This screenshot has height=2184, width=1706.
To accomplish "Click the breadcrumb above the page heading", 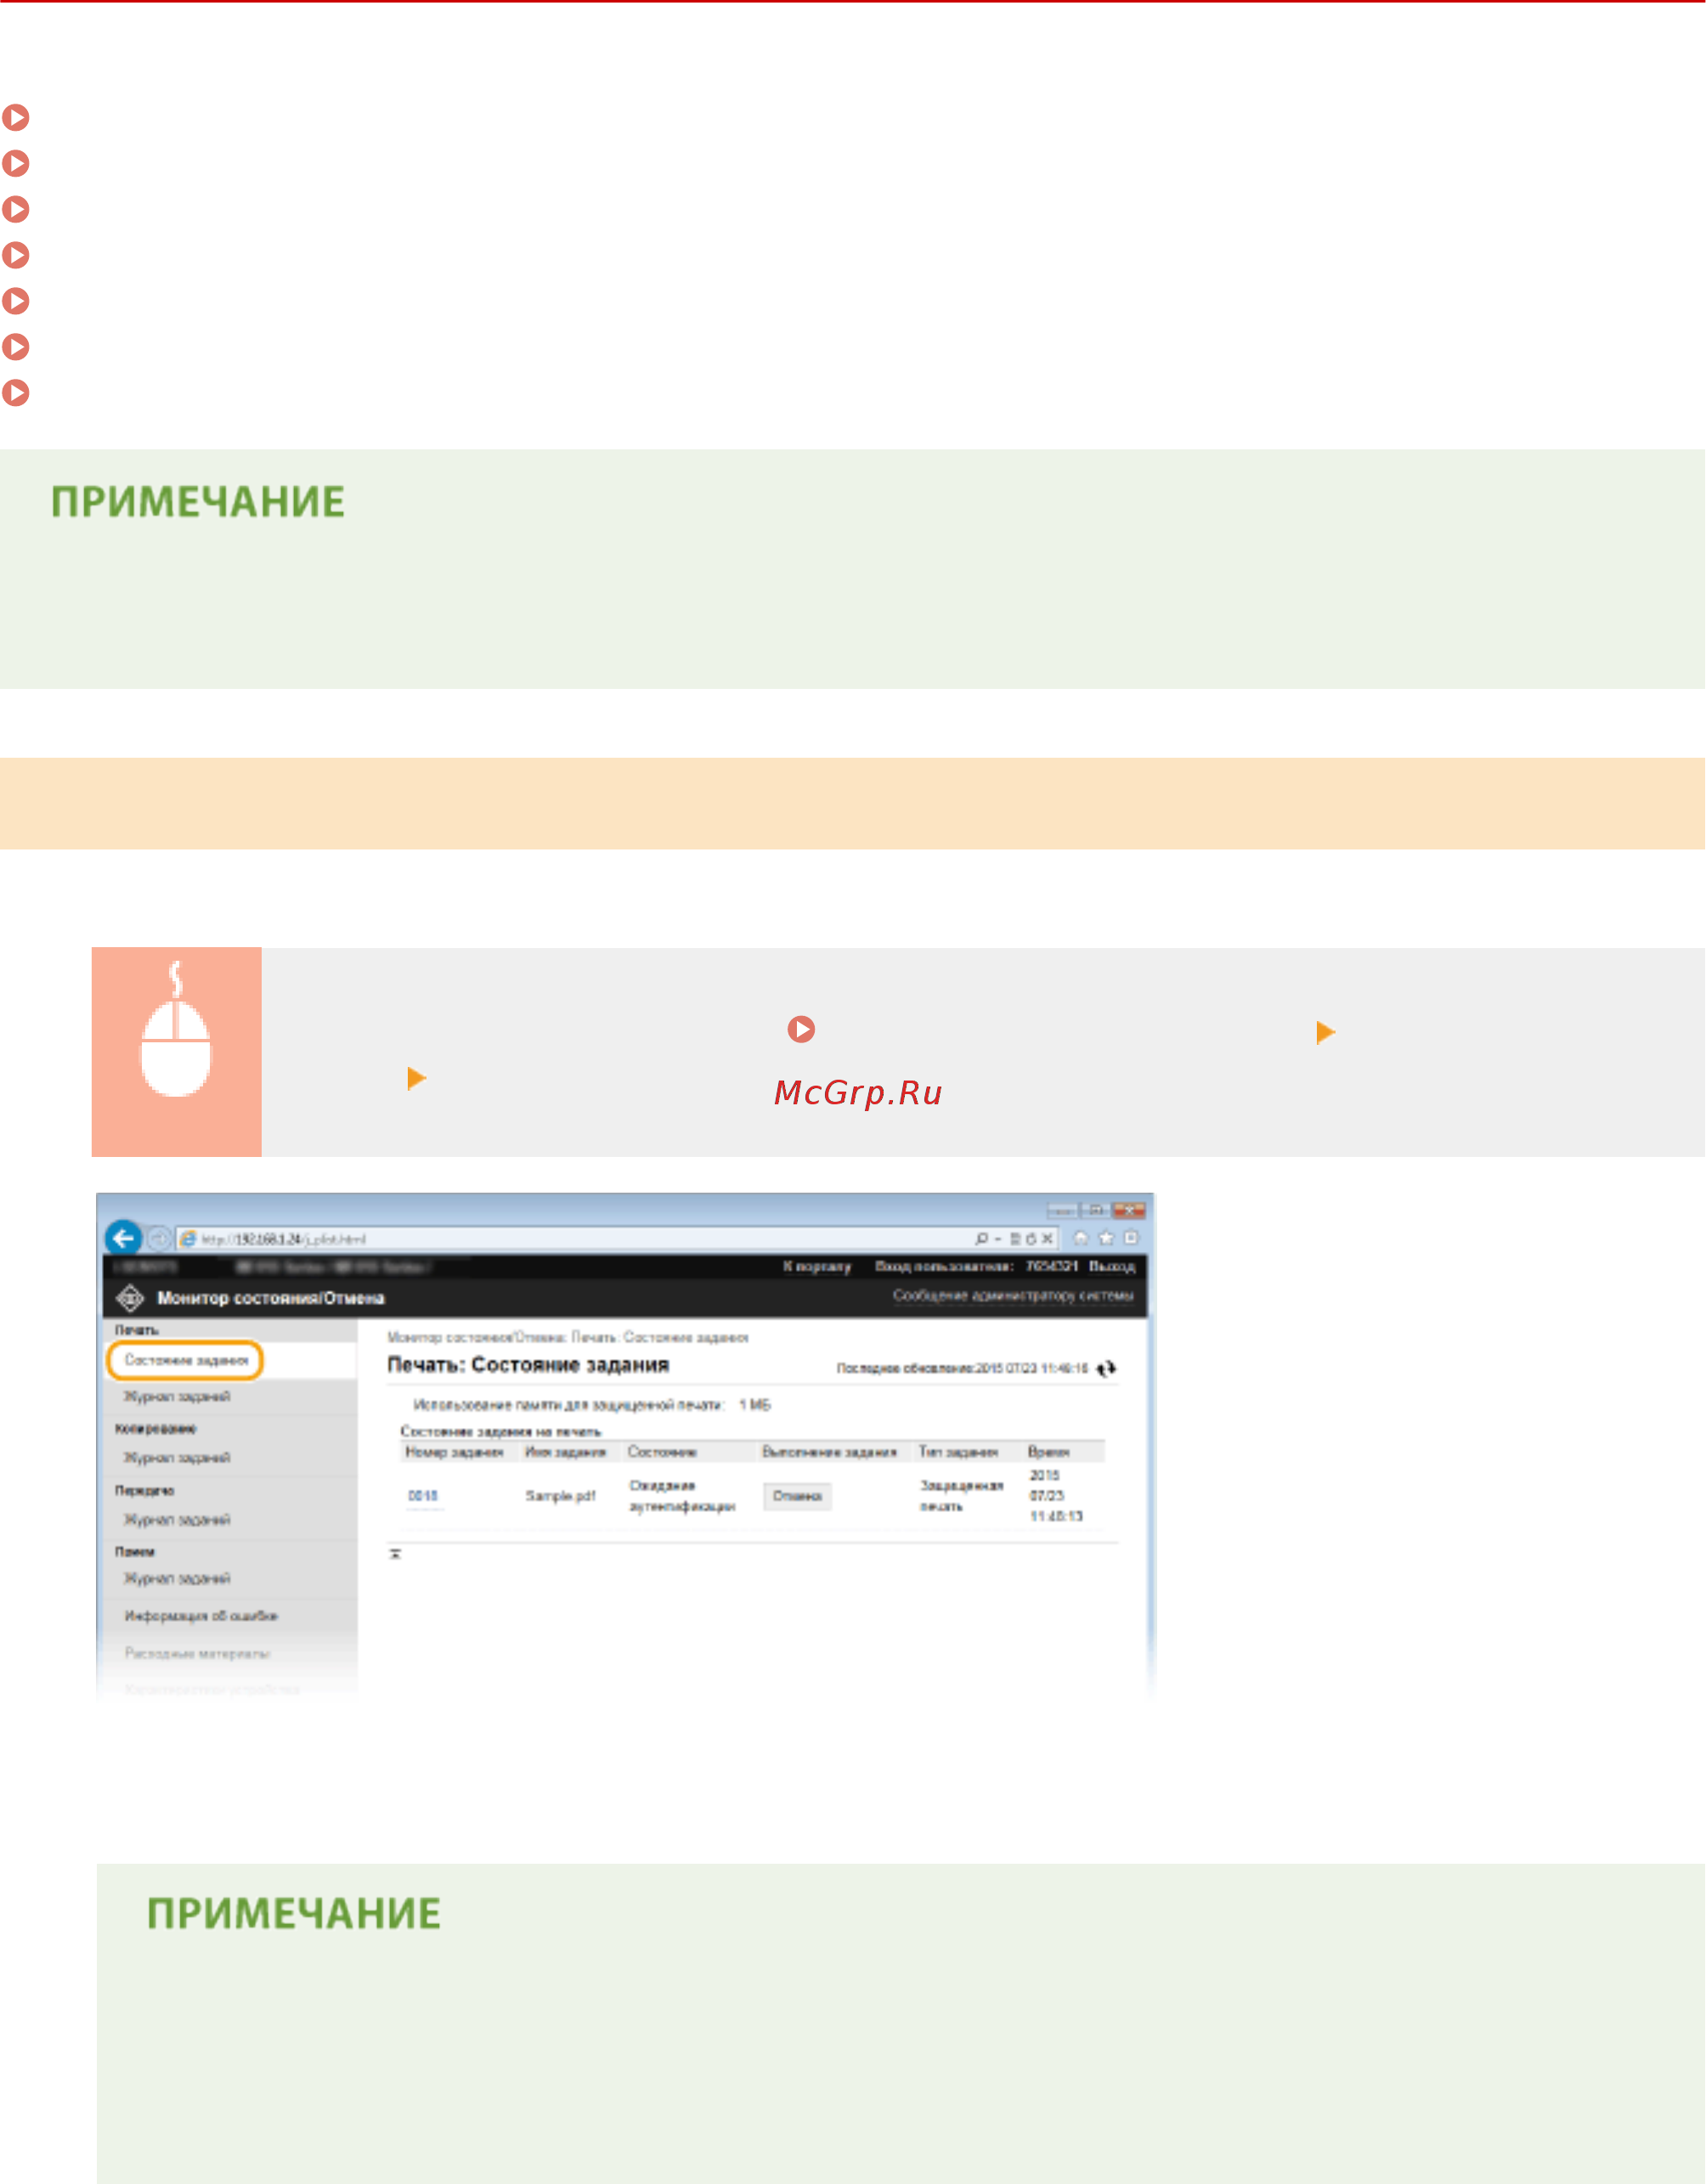I will pos(568,1337).
